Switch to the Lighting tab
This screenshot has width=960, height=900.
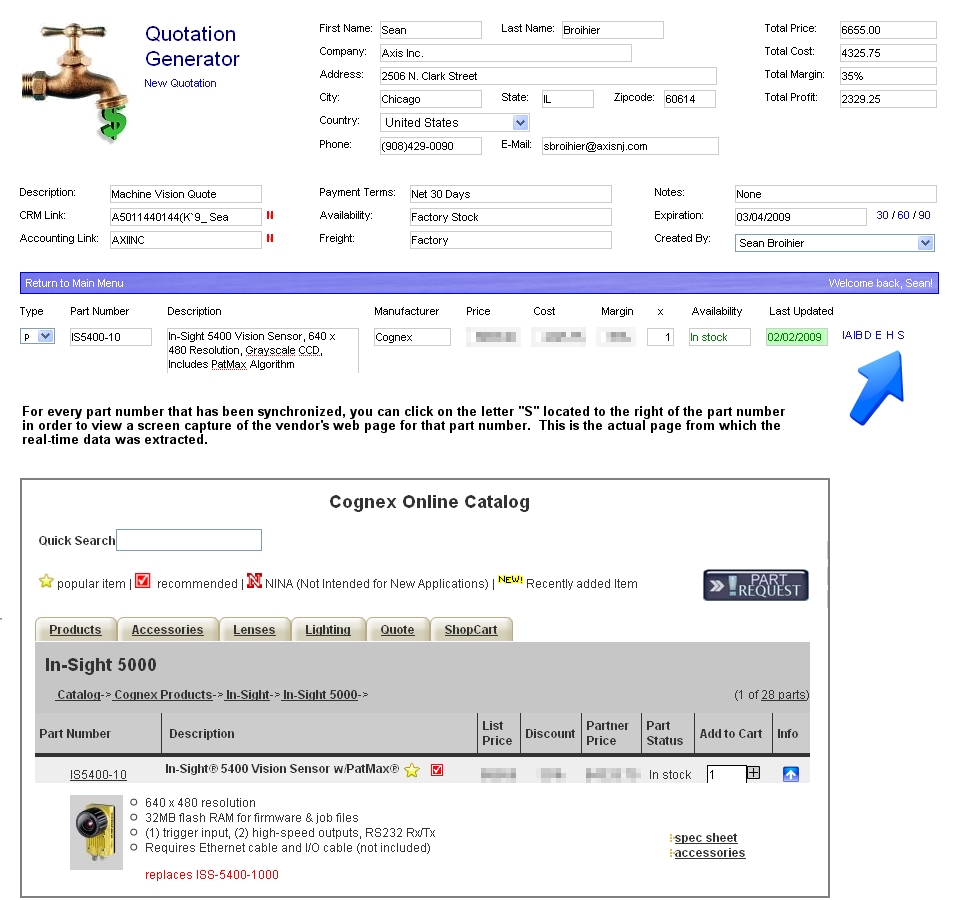pos(328,629)
